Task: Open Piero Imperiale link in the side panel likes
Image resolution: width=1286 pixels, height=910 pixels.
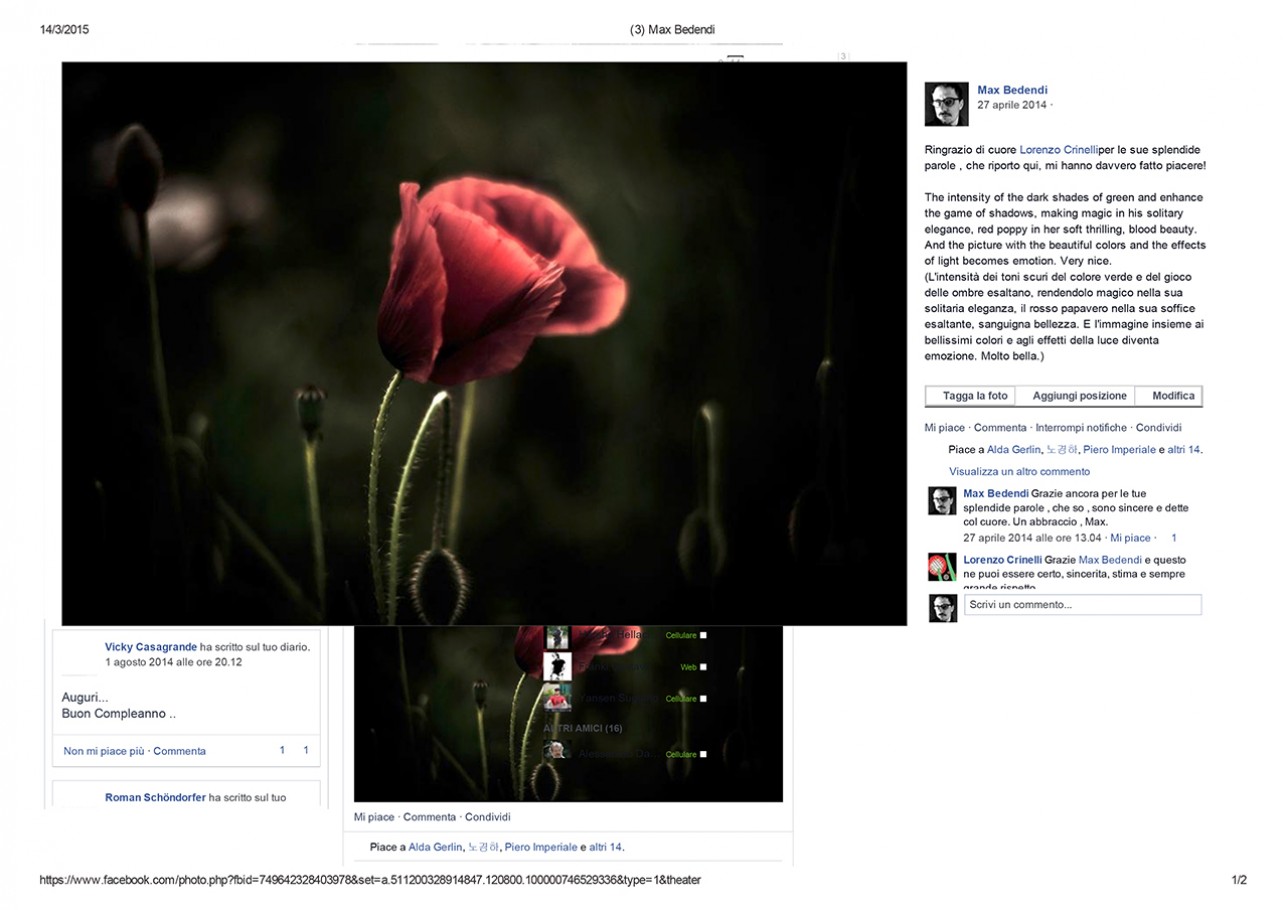Action: click(x=1118, y=450)
